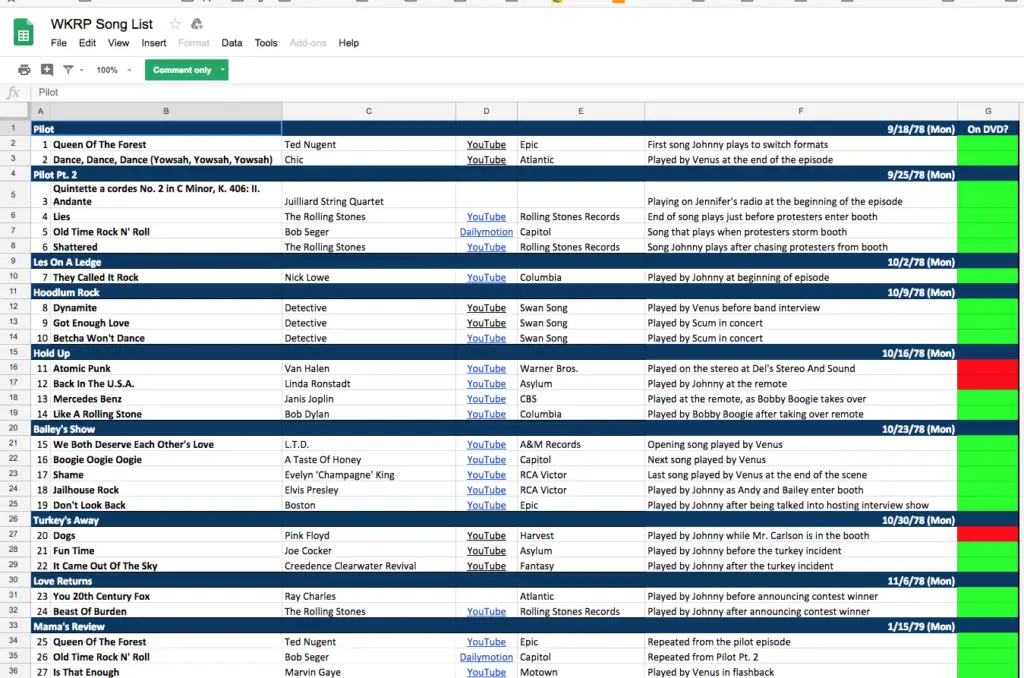Open the Tools menu
The width and height of the screenshot is (1024, 678).
266,43
